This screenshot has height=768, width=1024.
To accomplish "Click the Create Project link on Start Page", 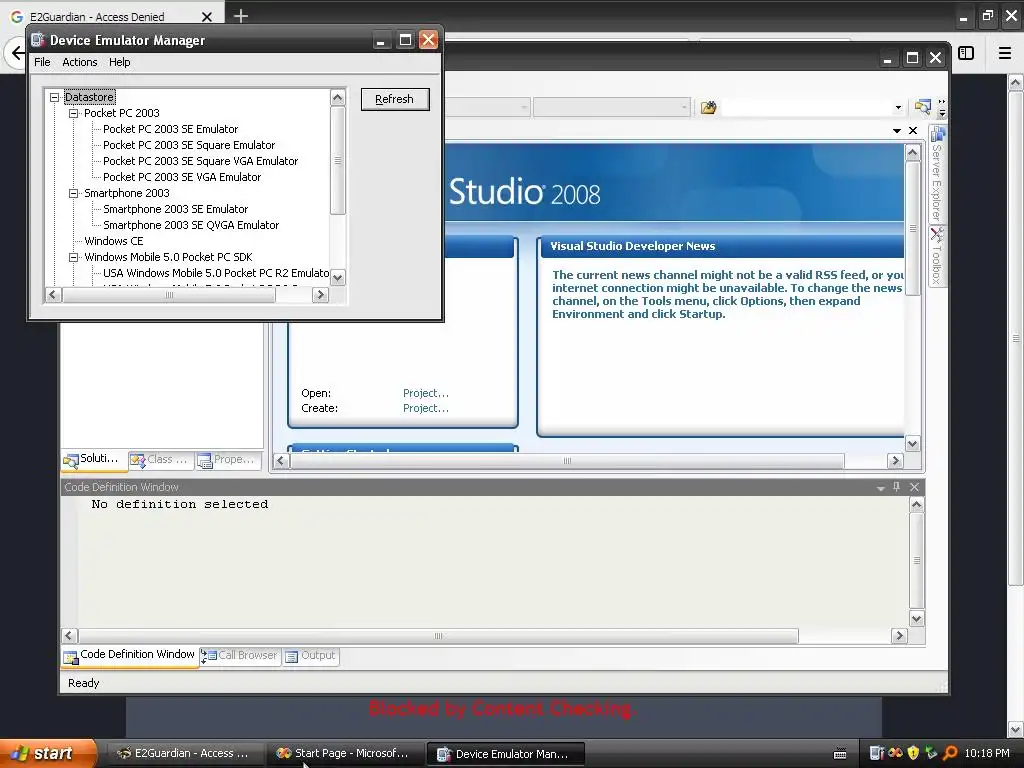I will 426,408.
